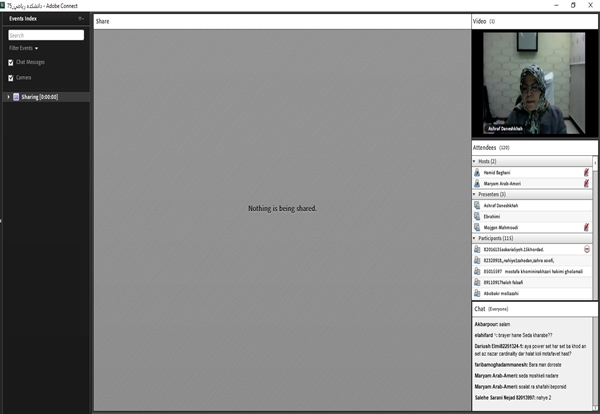Toggle the Camera filter checkbox
The image size is (600, 414).
pyautogui.click(x=11, y=77)
